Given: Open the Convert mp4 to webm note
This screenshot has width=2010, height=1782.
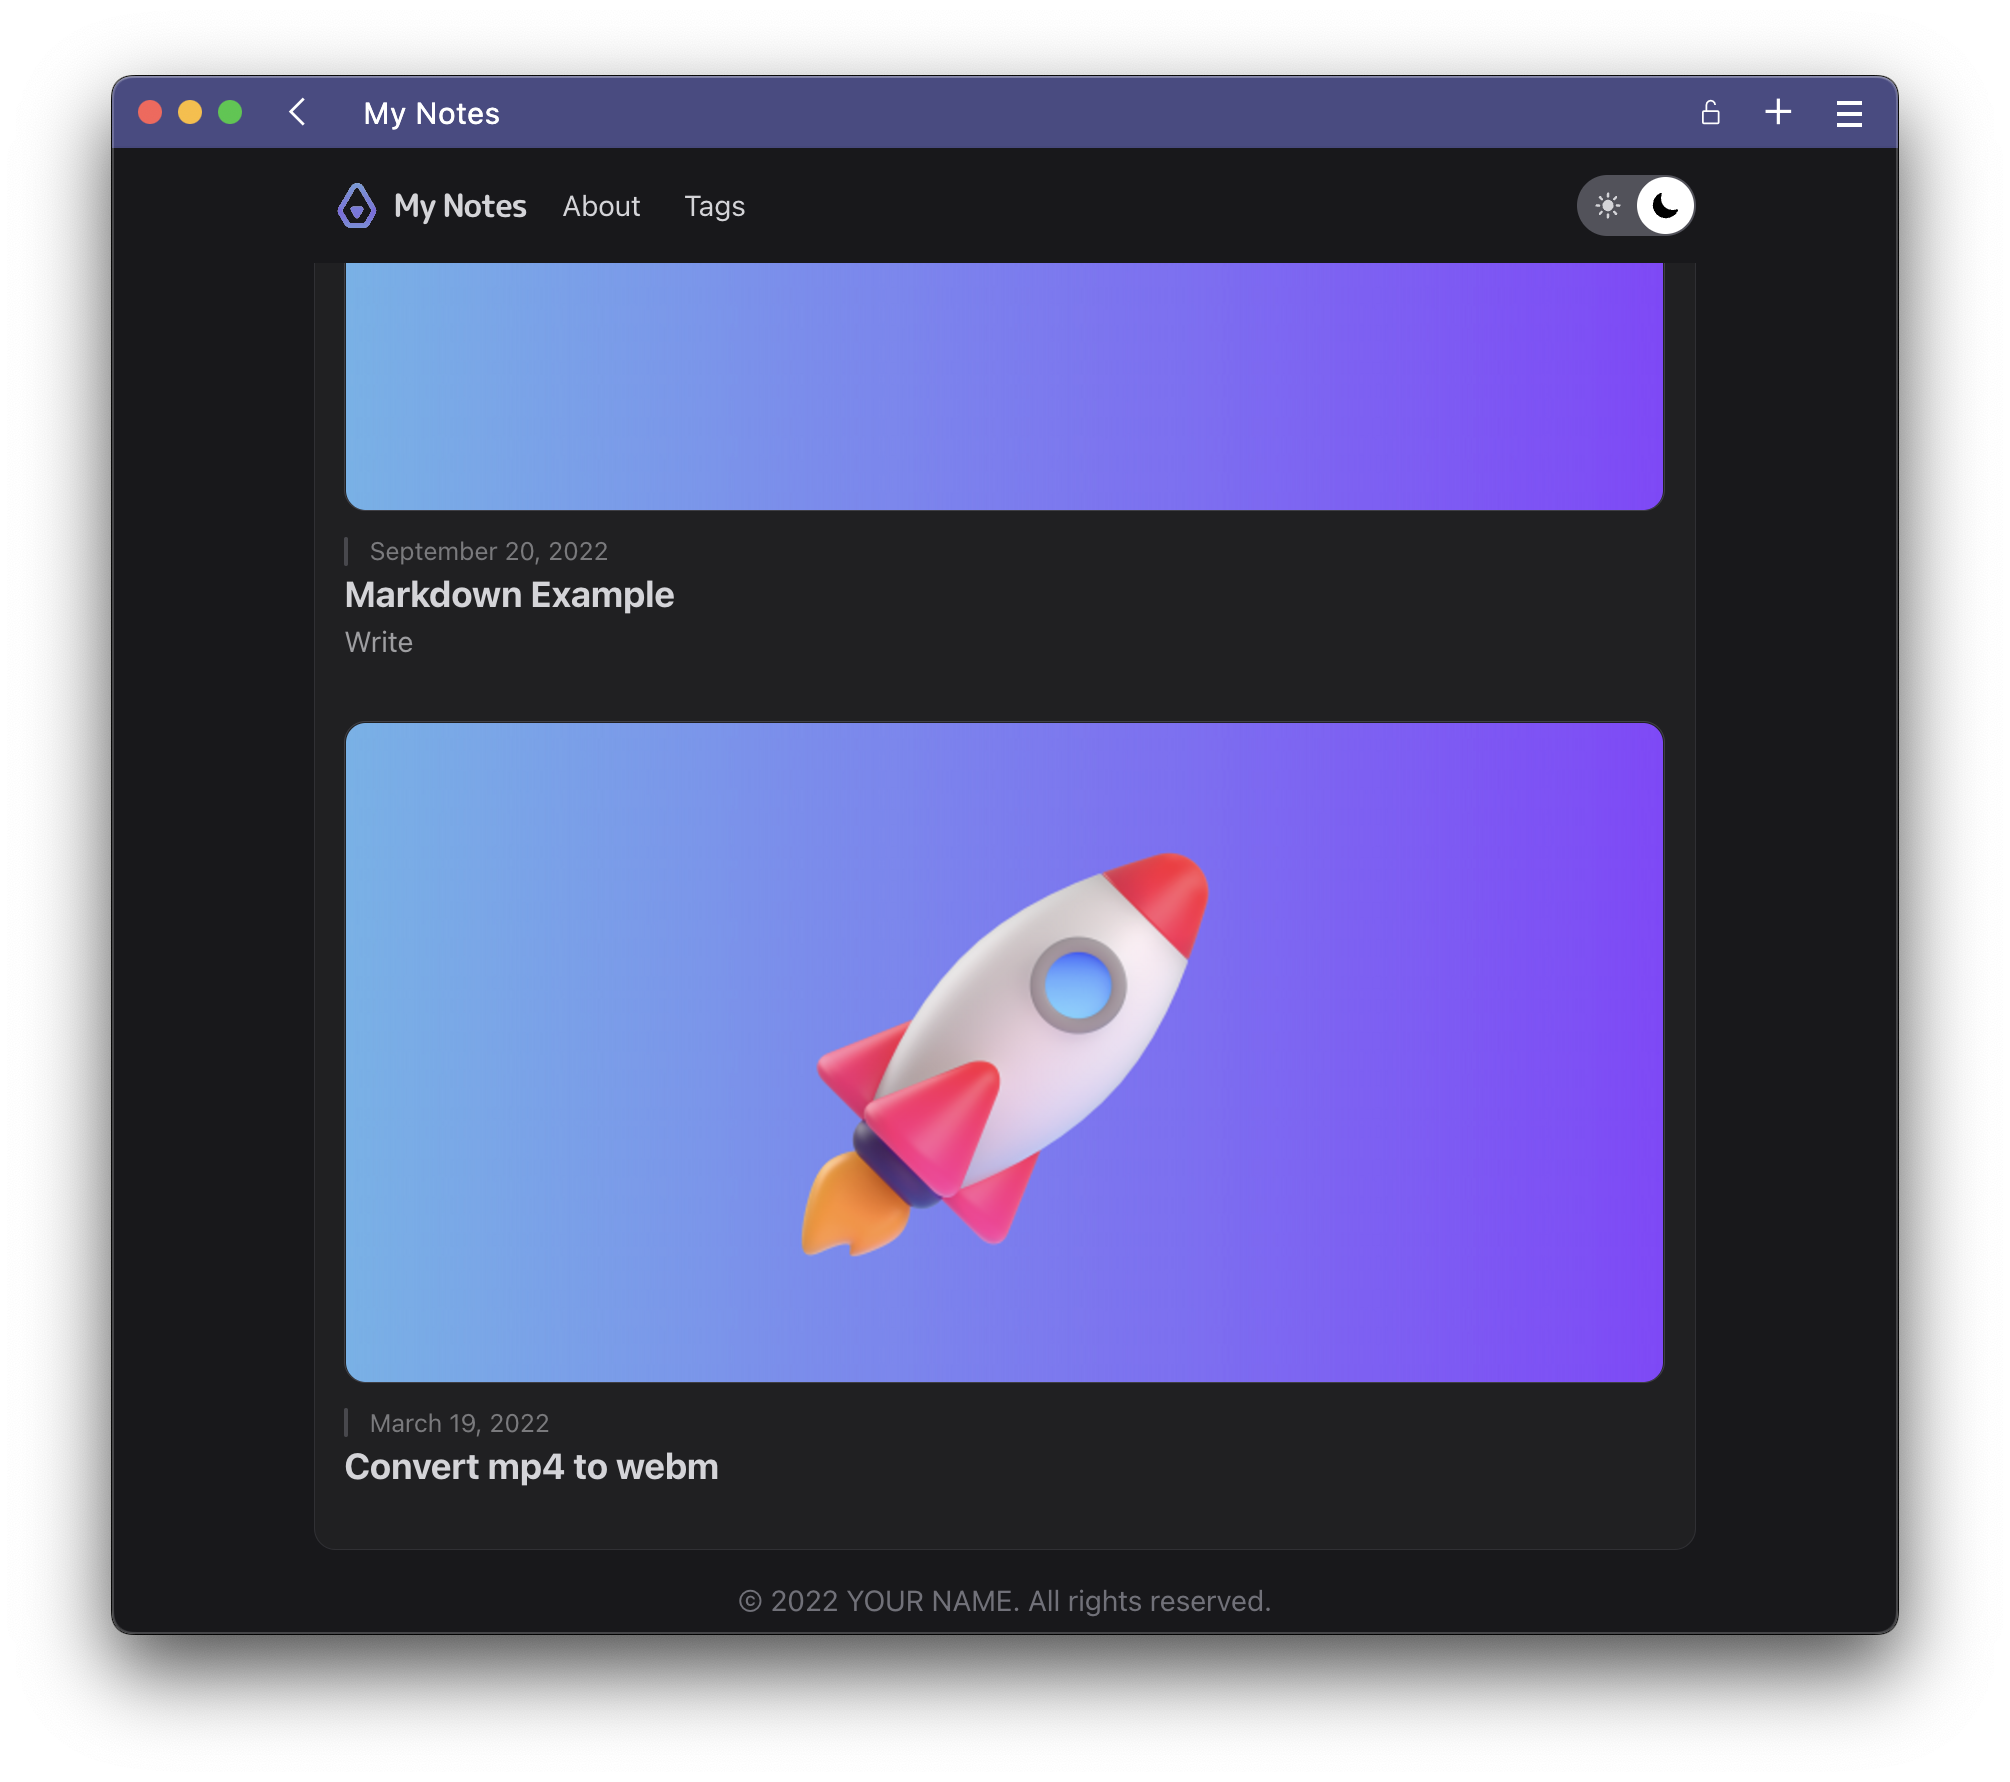Looking at the screenshot, I should pos(531,1466).
